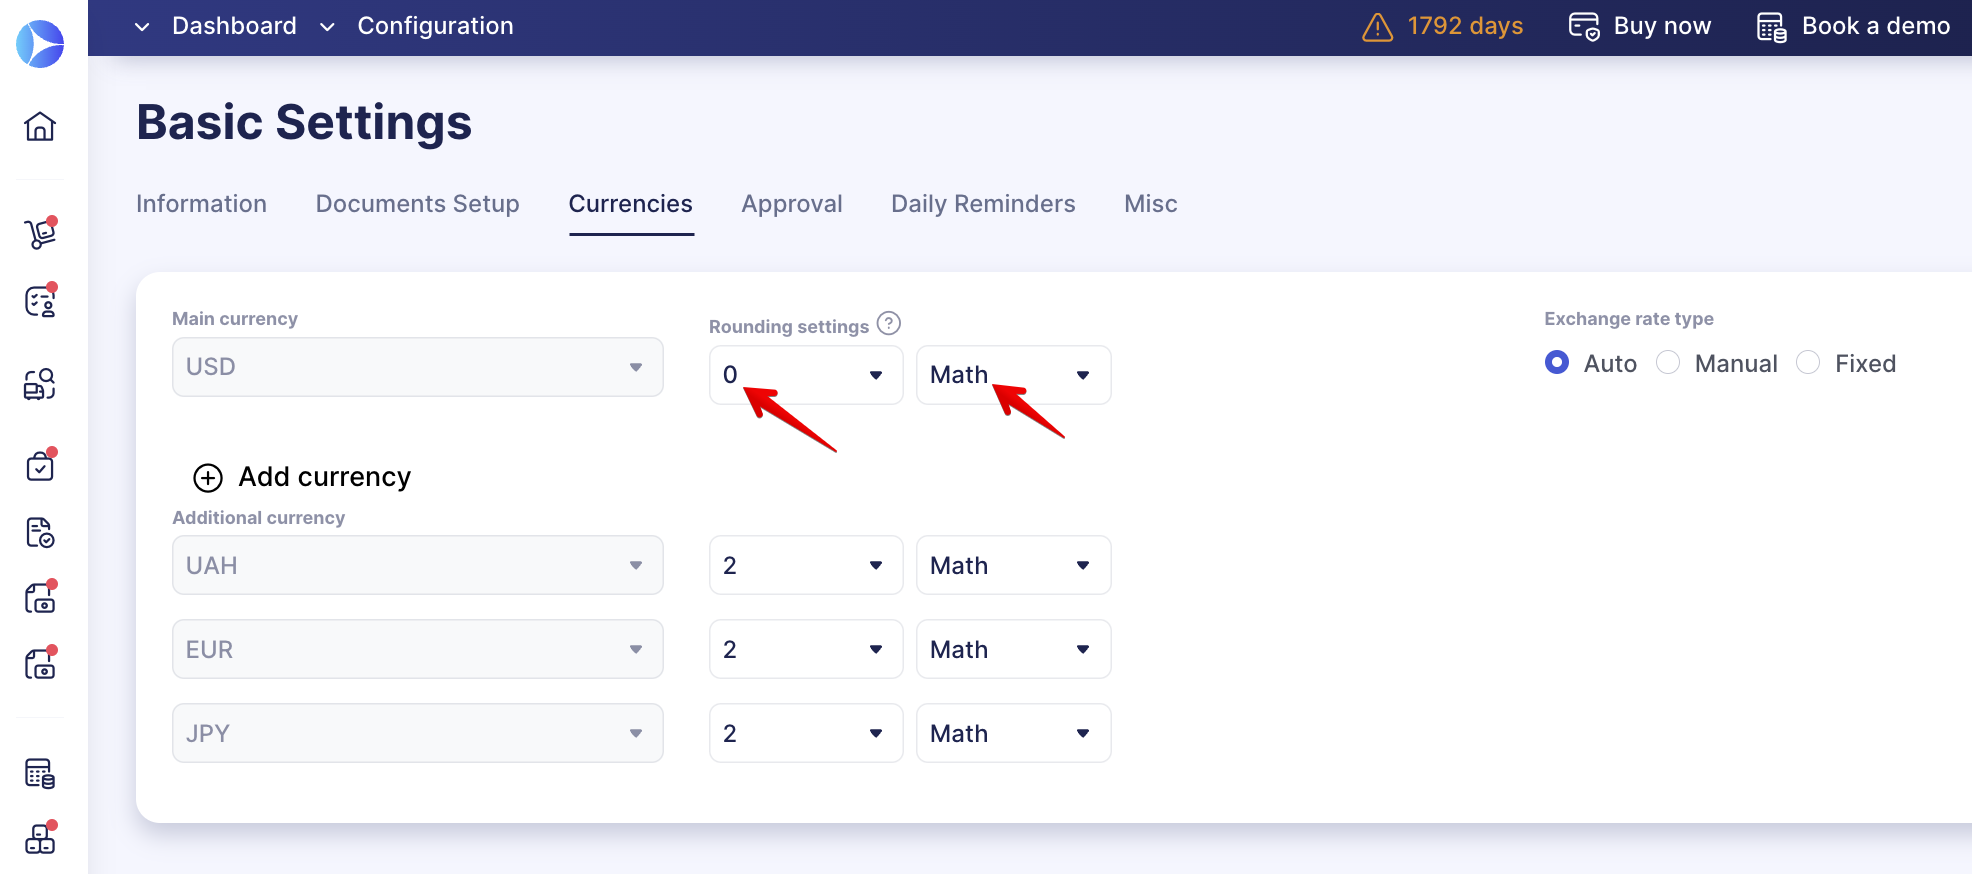Click the Rounding settings help question icon

[x=888, y=324]
